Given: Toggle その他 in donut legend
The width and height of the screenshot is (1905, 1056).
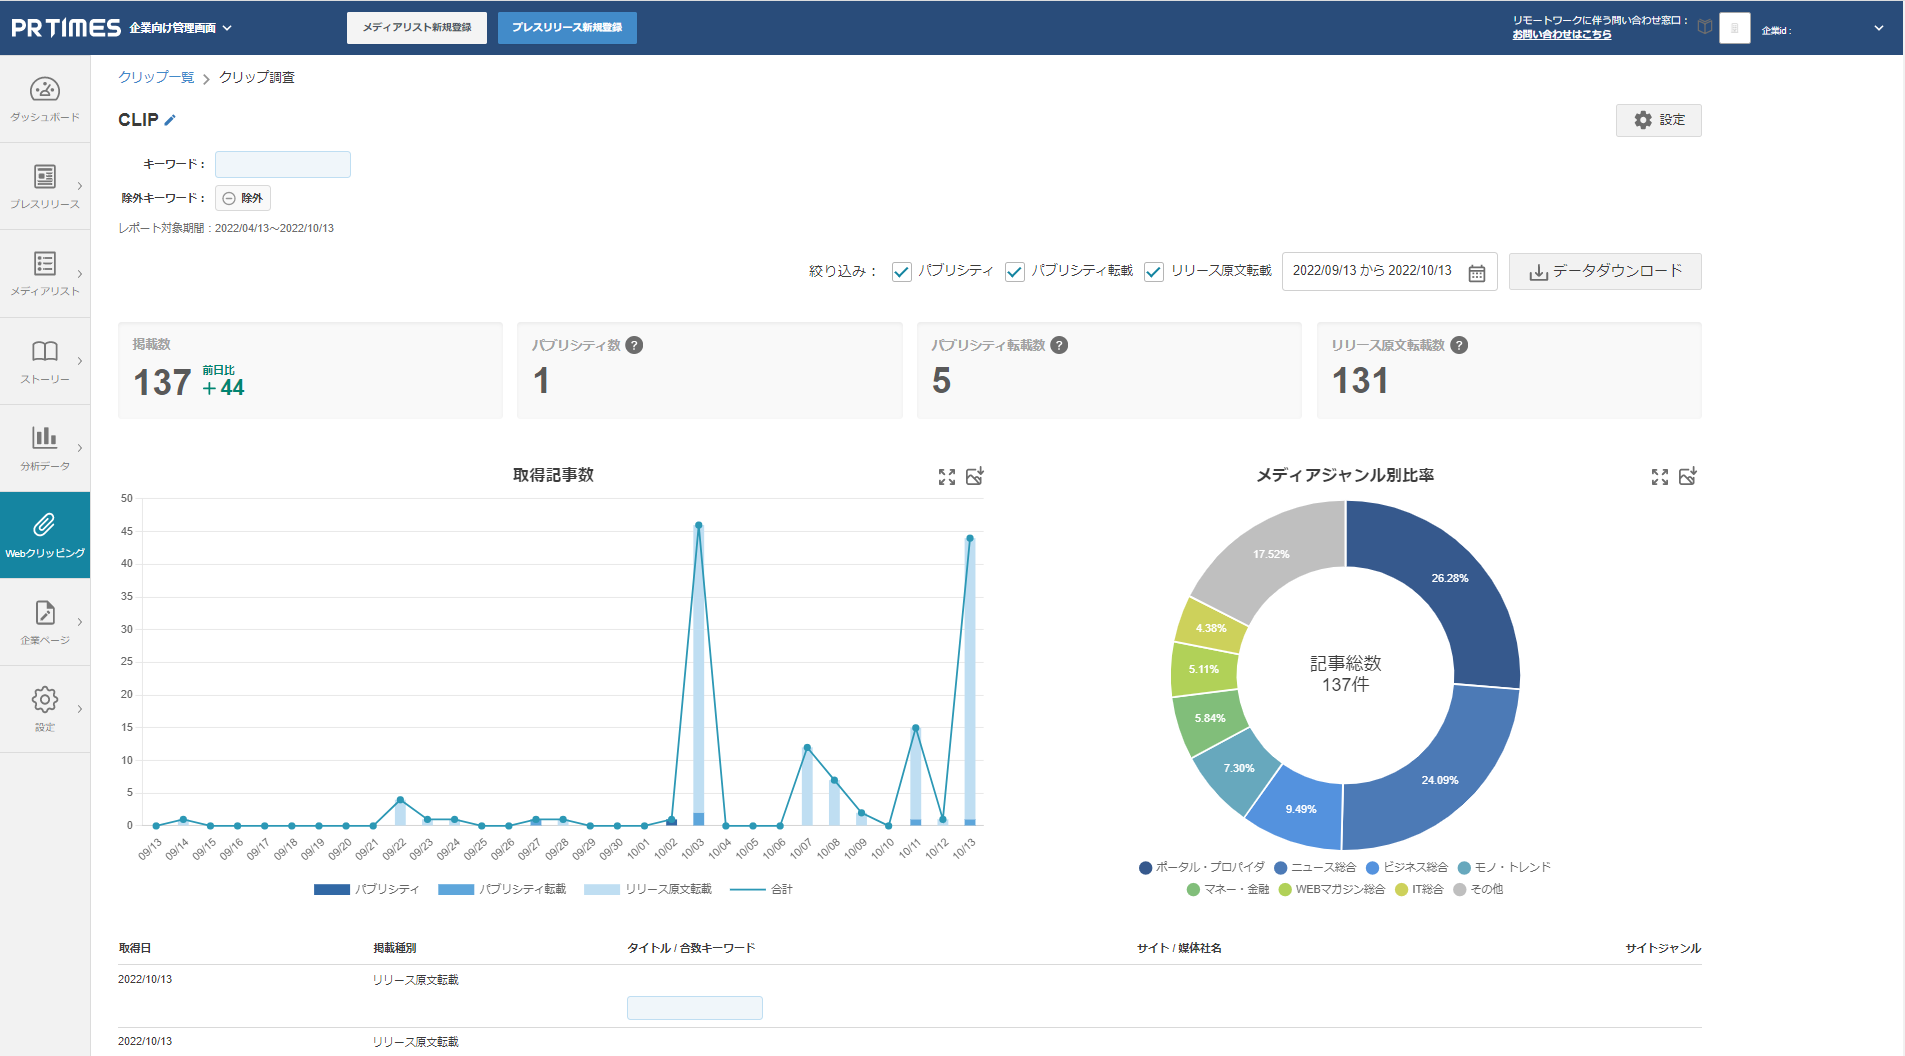Looking at the screenshot, I should pyautogui.click(x=1478, y=889).
